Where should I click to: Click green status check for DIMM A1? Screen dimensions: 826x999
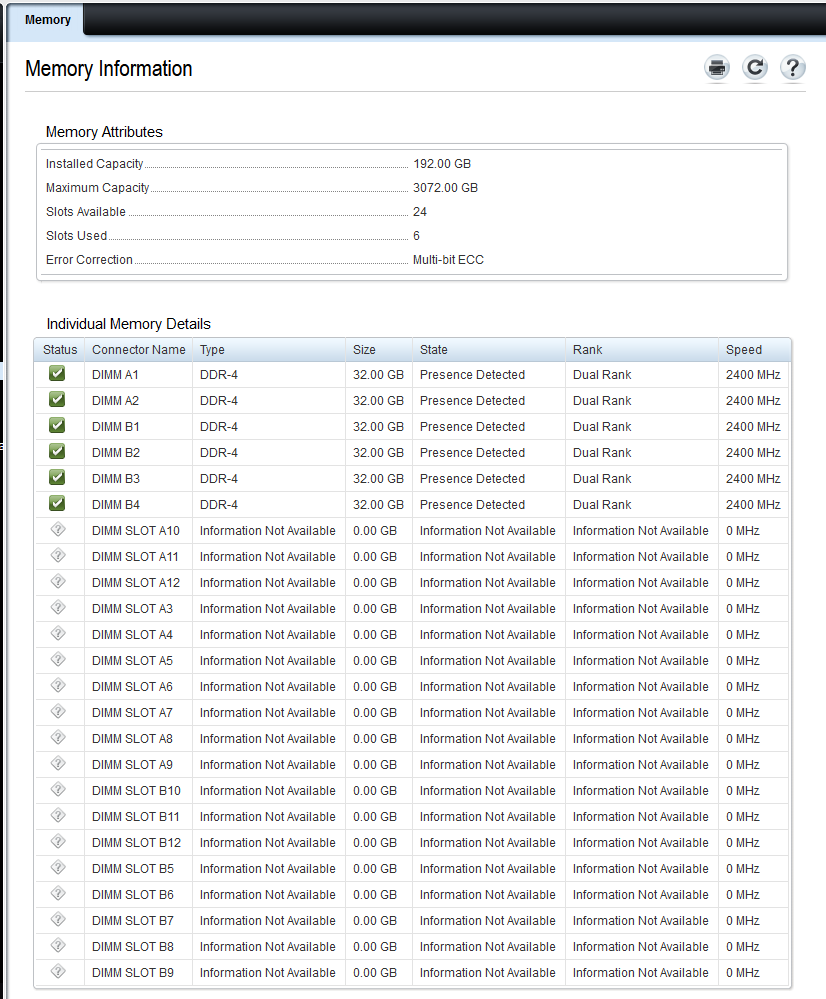57,374
